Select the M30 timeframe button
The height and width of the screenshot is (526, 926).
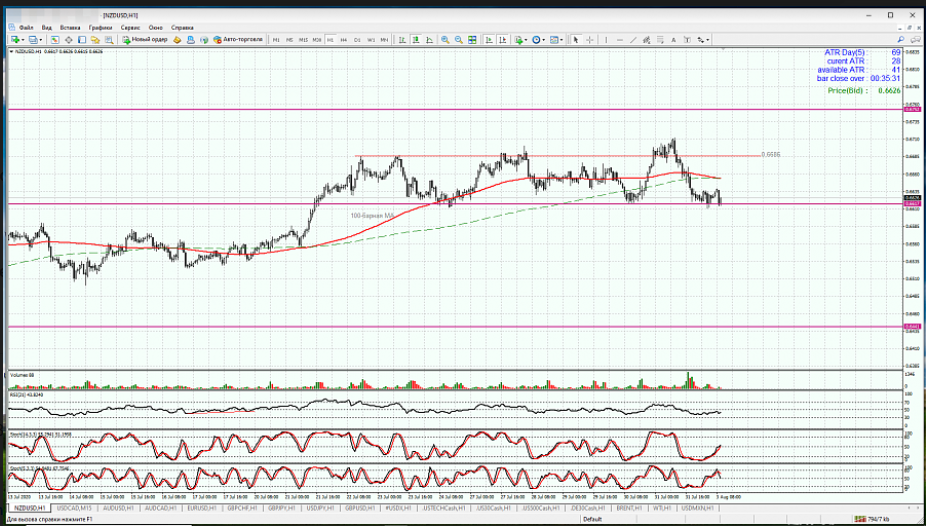(x=317, y=40)
